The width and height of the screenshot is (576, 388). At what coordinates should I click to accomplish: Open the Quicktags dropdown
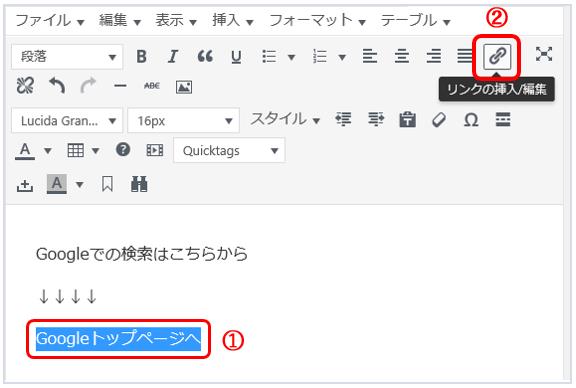(x=229, y=150)
